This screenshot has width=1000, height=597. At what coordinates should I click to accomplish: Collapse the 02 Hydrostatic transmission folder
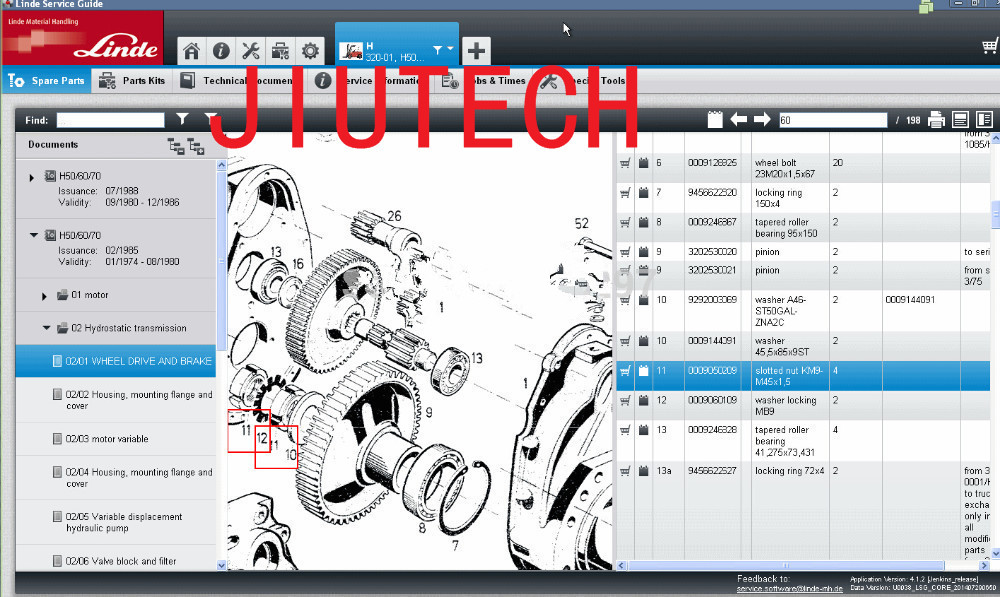click(x=44, y=328)
